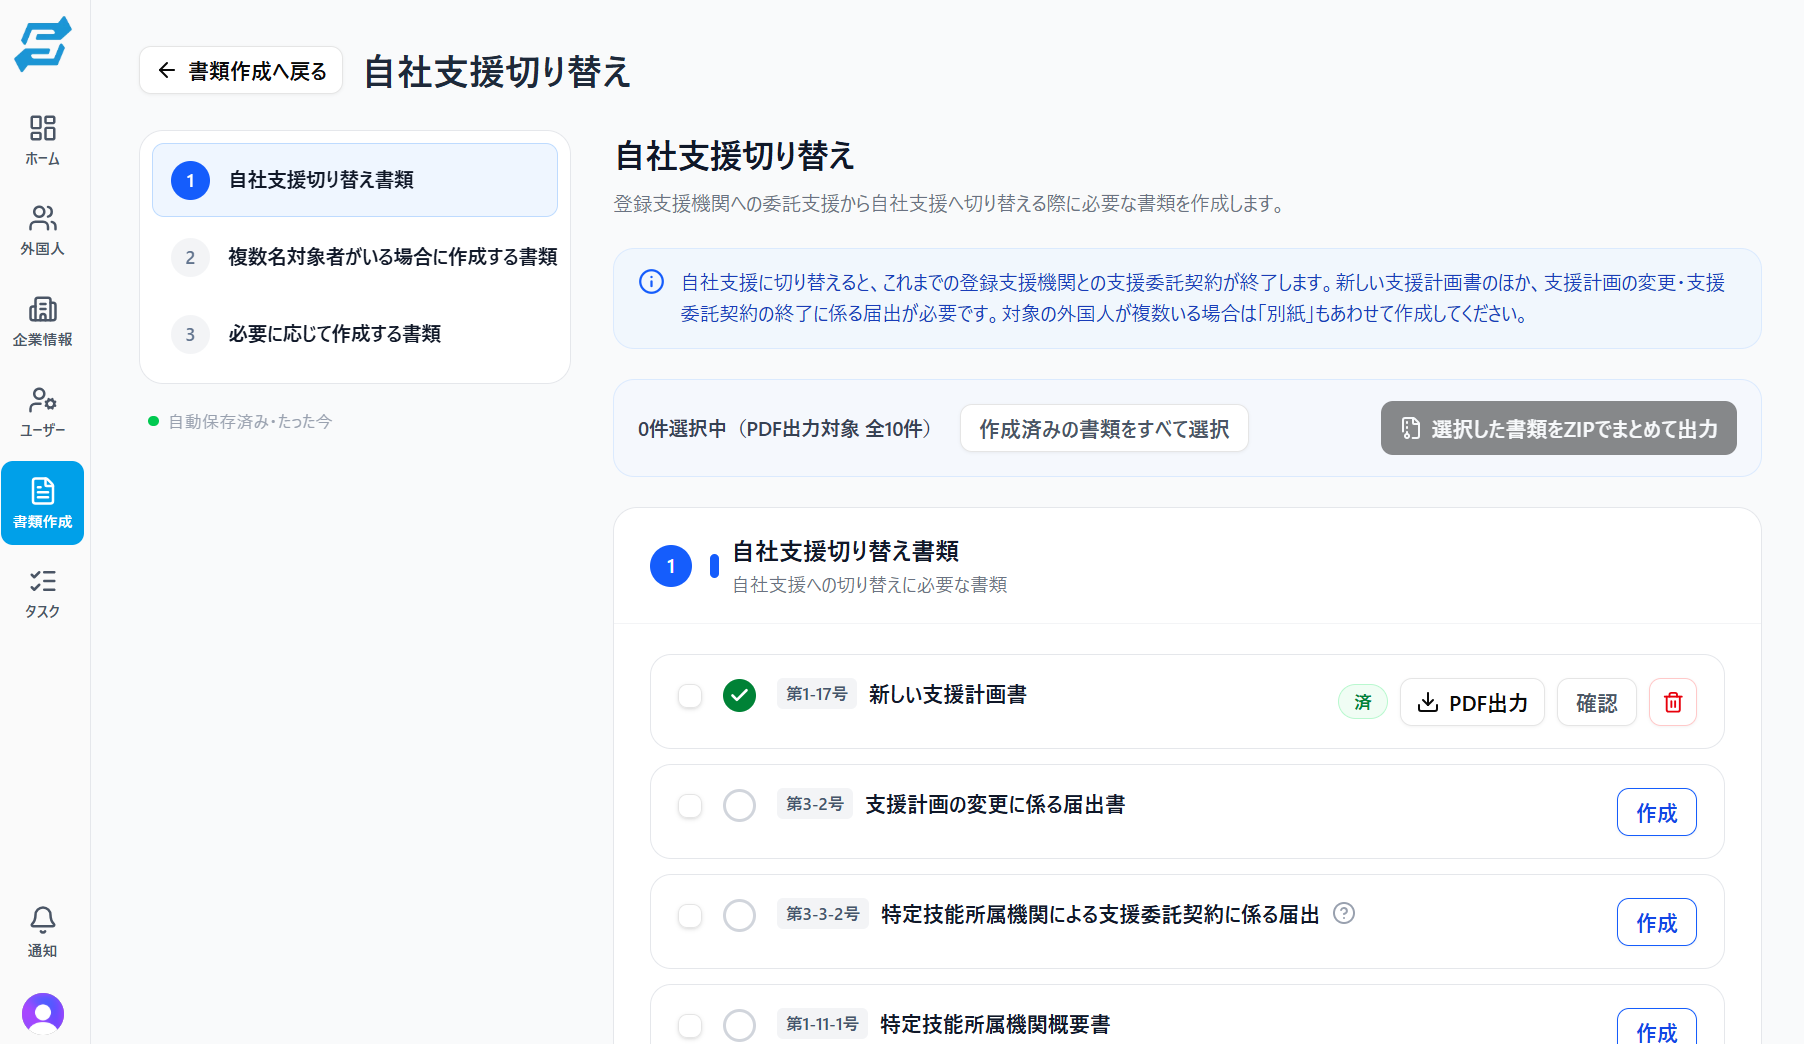The image size is (1804, 1044).
Task: Go back via 書類作成へ戻る button
Action: (x=241, y=70)
